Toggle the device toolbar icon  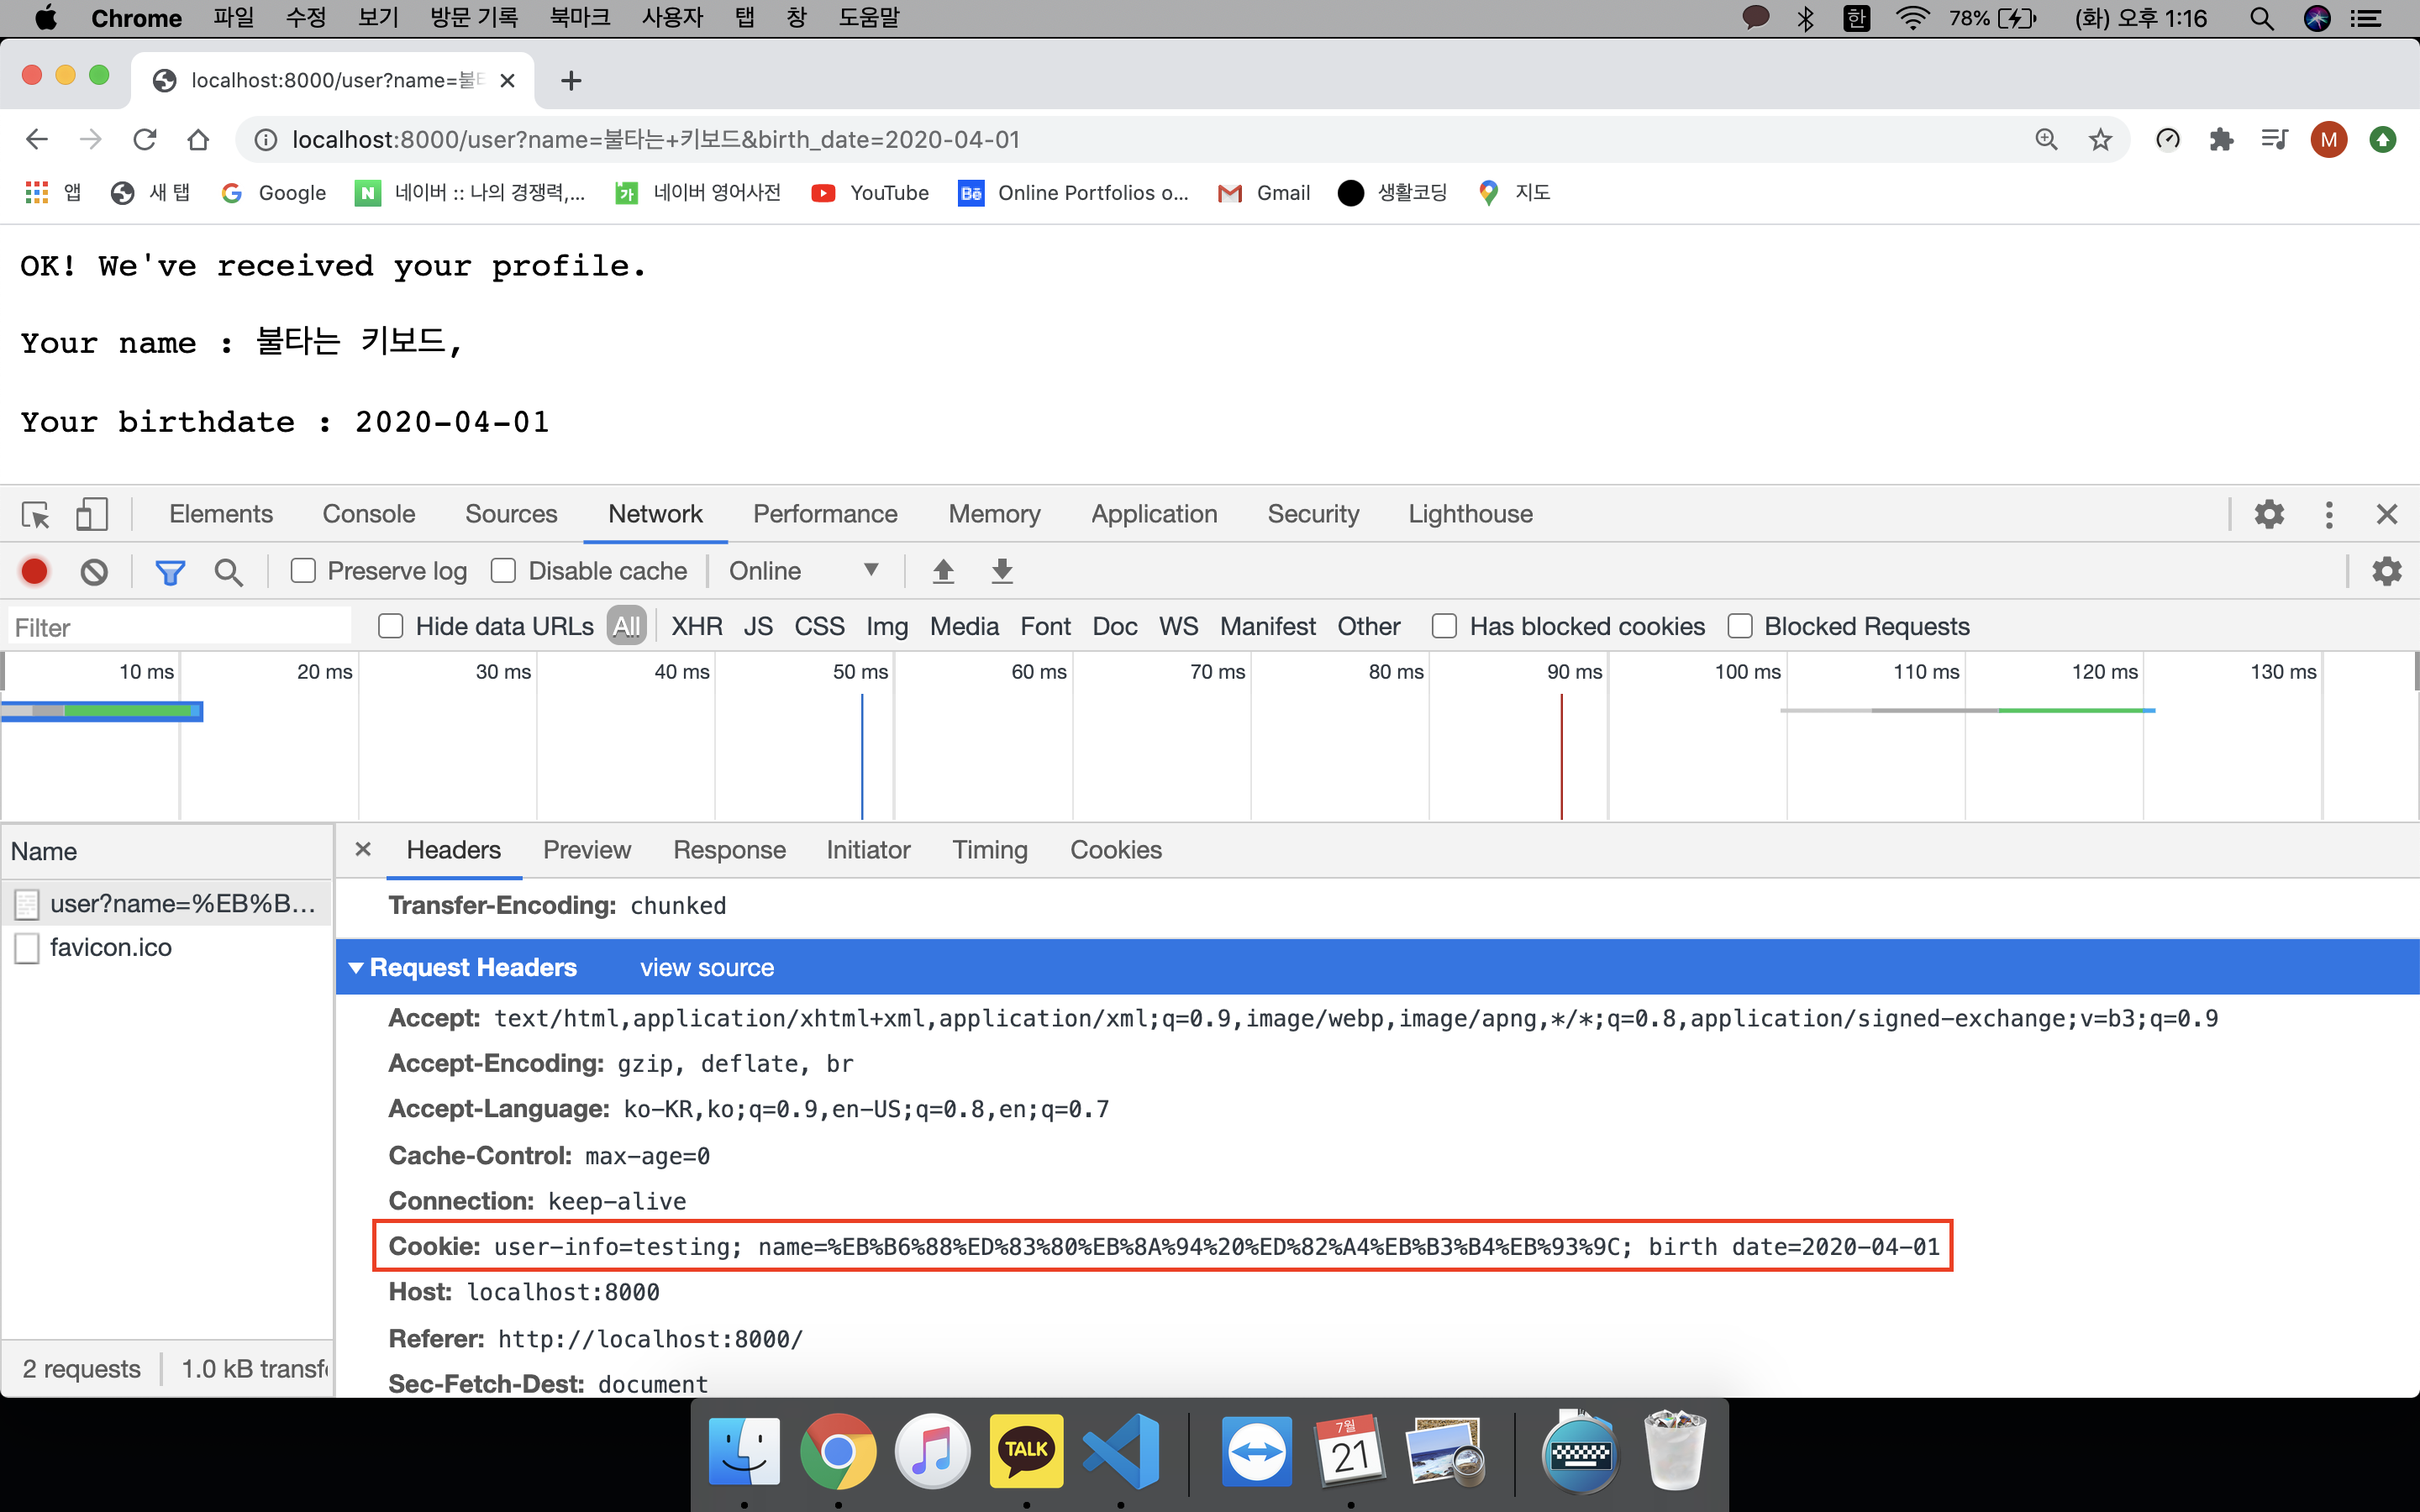pos(92,514)
